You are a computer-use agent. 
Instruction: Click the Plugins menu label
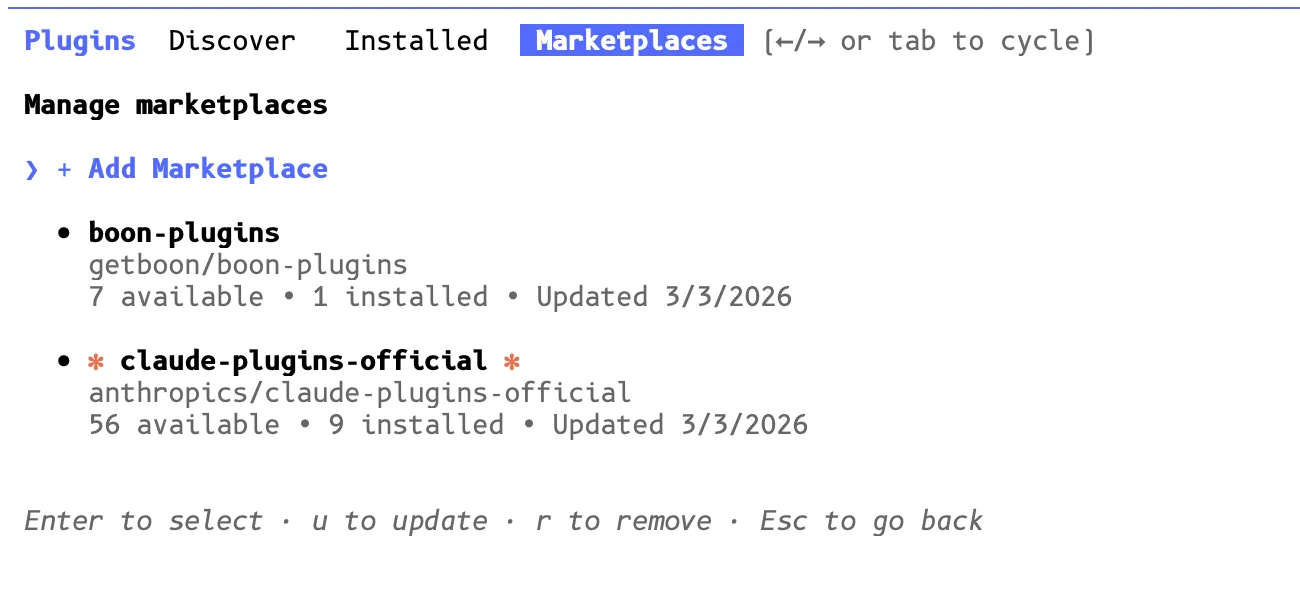point(79,40)
